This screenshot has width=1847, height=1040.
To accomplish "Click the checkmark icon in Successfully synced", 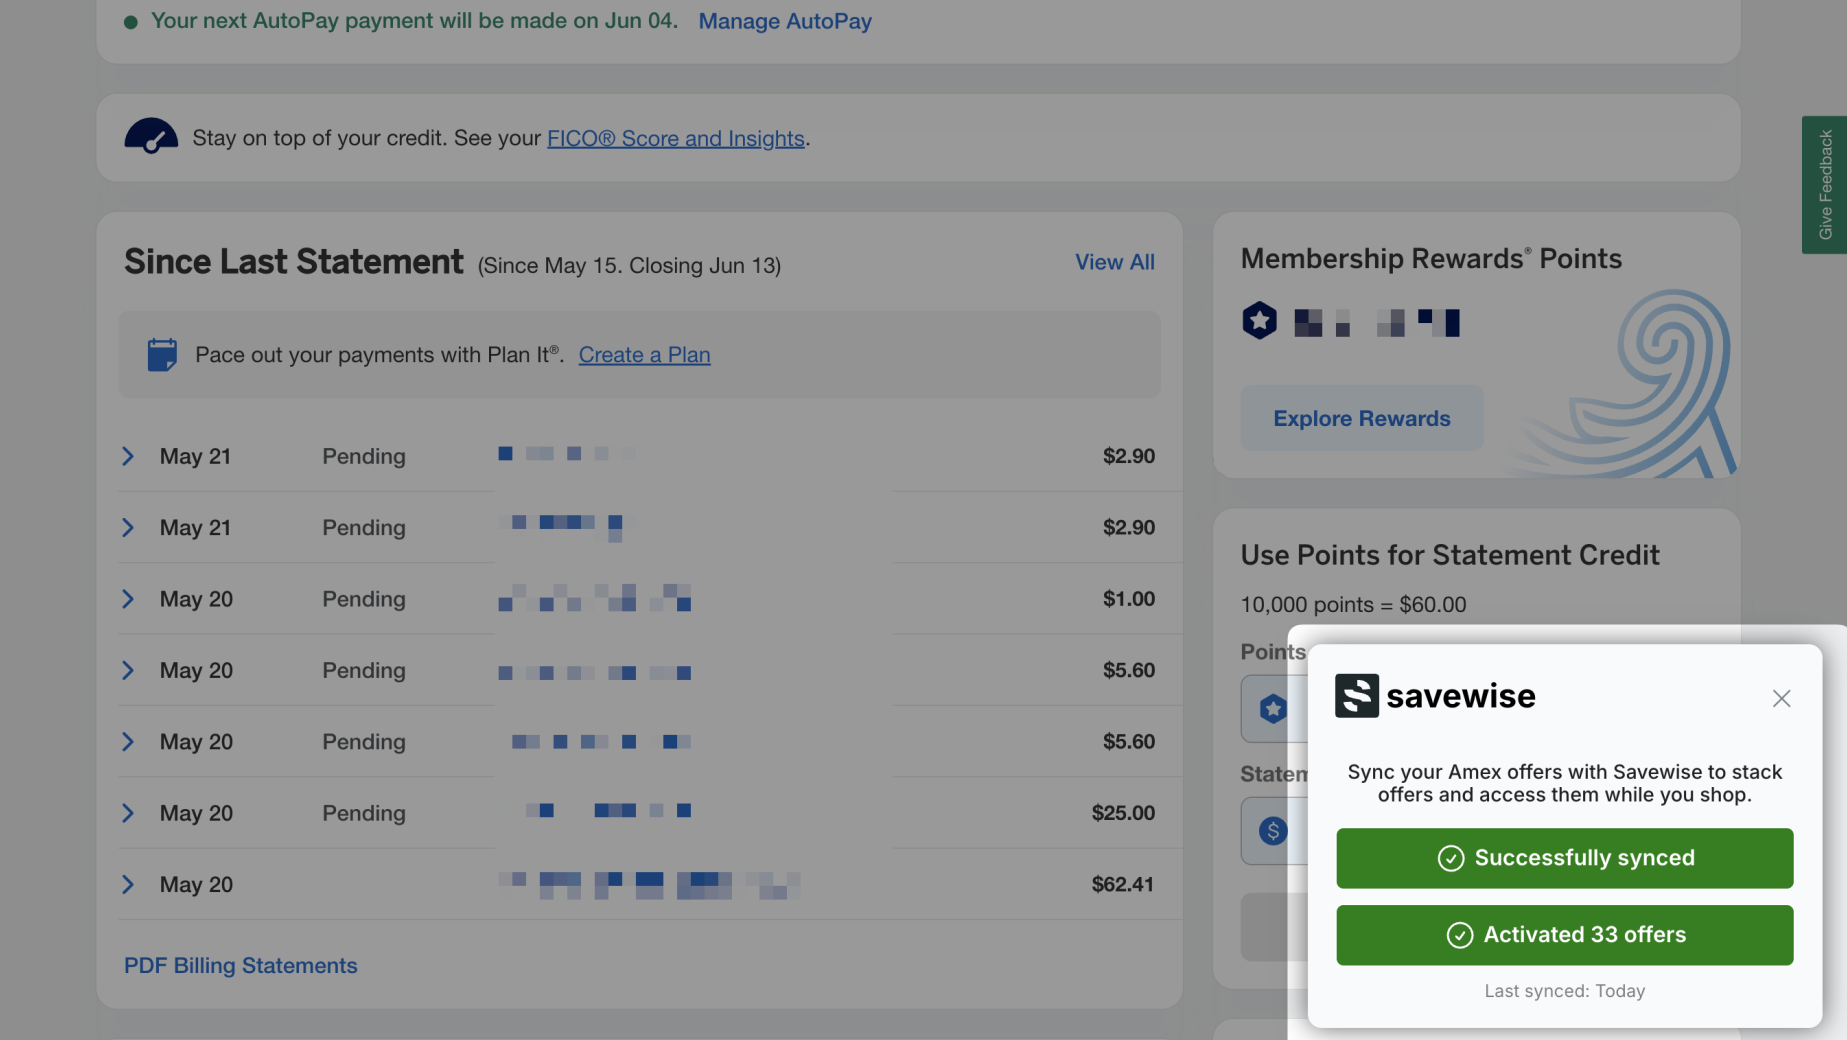I will [x=1450, y=858].
